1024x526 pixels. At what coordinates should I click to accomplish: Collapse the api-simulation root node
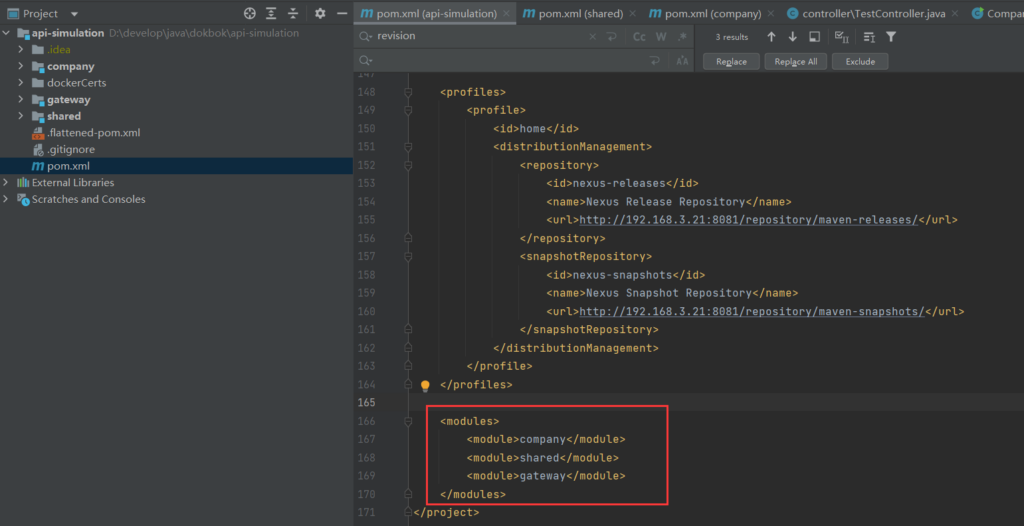pyautogui.click(x=7, y=33)
